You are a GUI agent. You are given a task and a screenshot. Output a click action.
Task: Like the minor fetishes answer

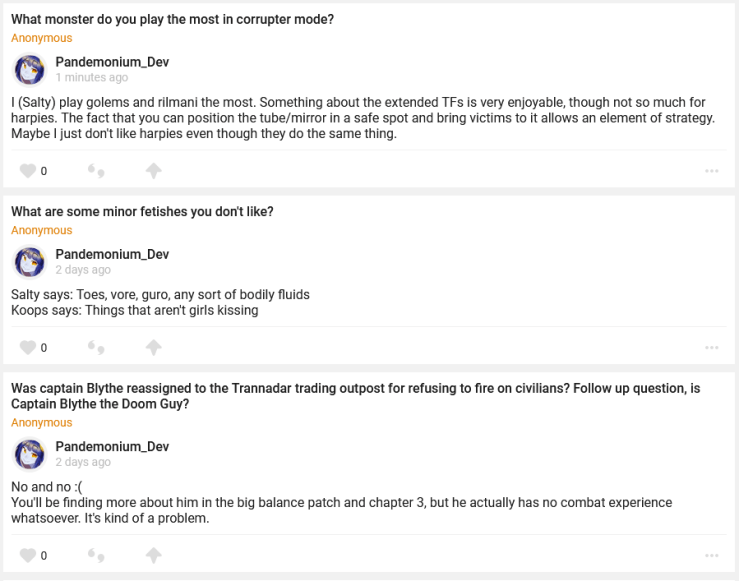(28, 348)
